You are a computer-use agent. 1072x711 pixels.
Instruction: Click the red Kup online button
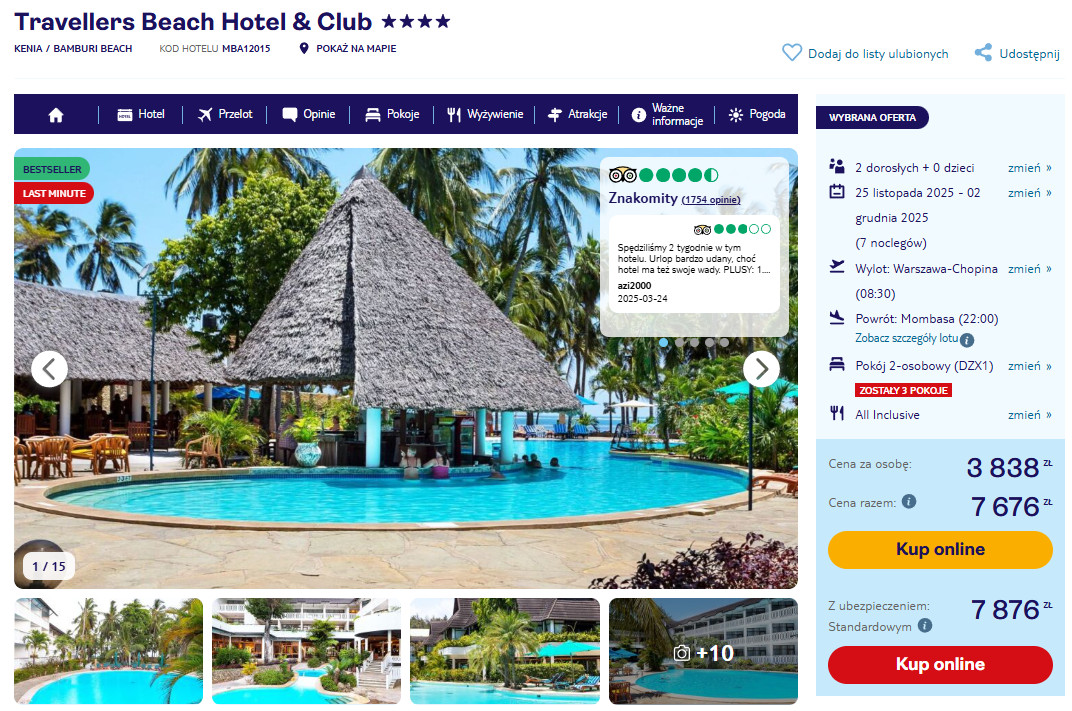[940, 665]
